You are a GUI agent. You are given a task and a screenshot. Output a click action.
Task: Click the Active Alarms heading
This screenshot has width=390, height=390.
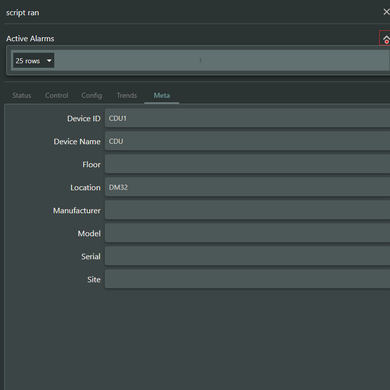[30, 39]
